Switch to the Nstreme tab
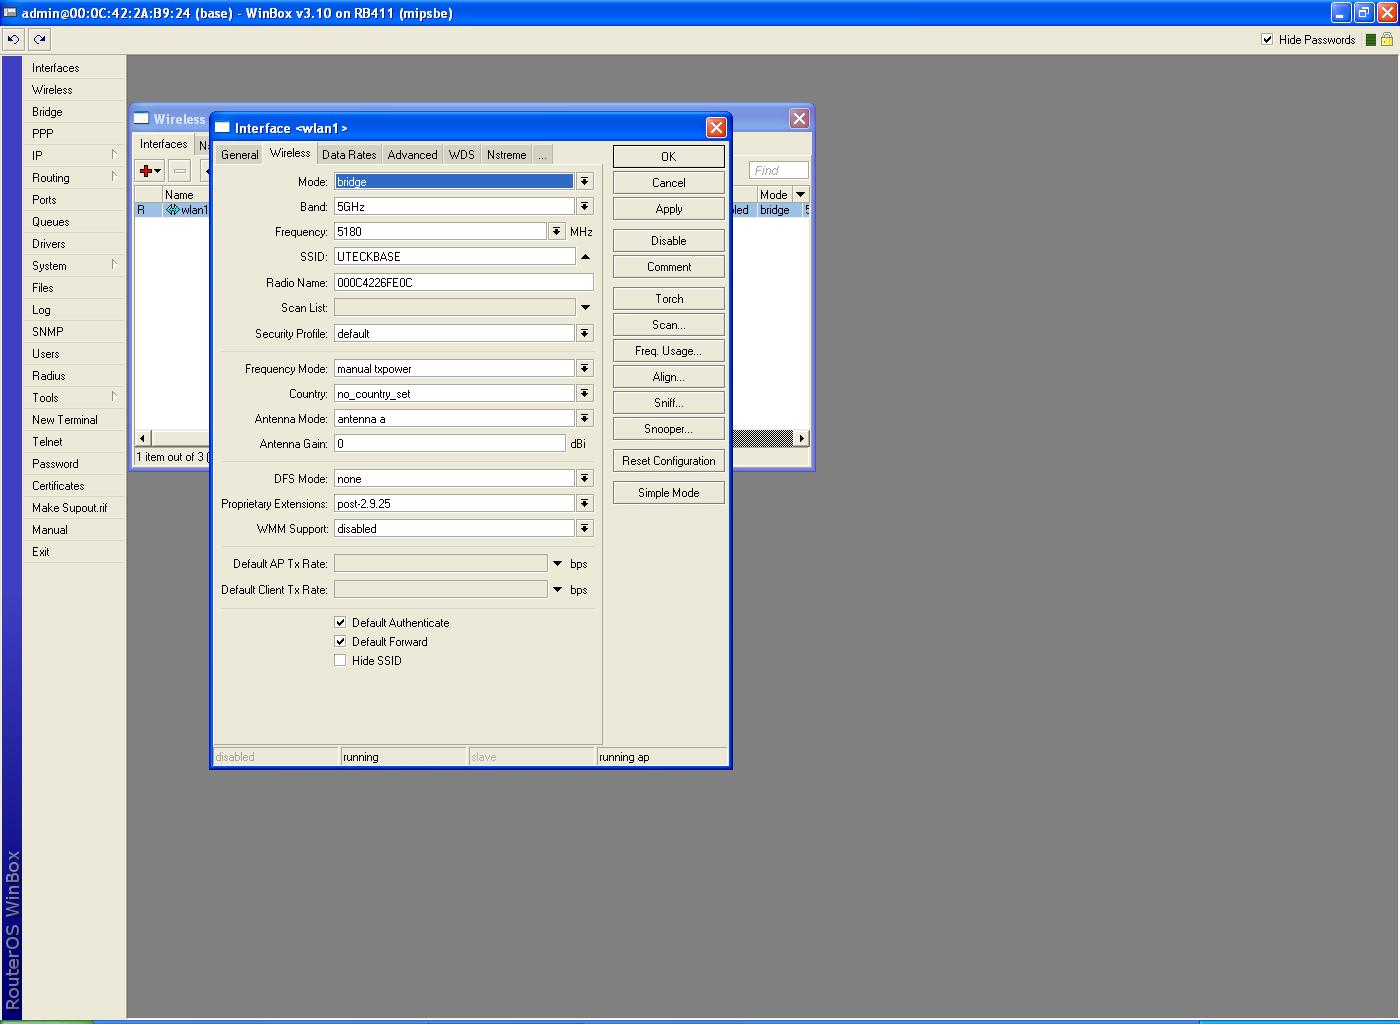1400x1024 pixels. tap(507, 155)
